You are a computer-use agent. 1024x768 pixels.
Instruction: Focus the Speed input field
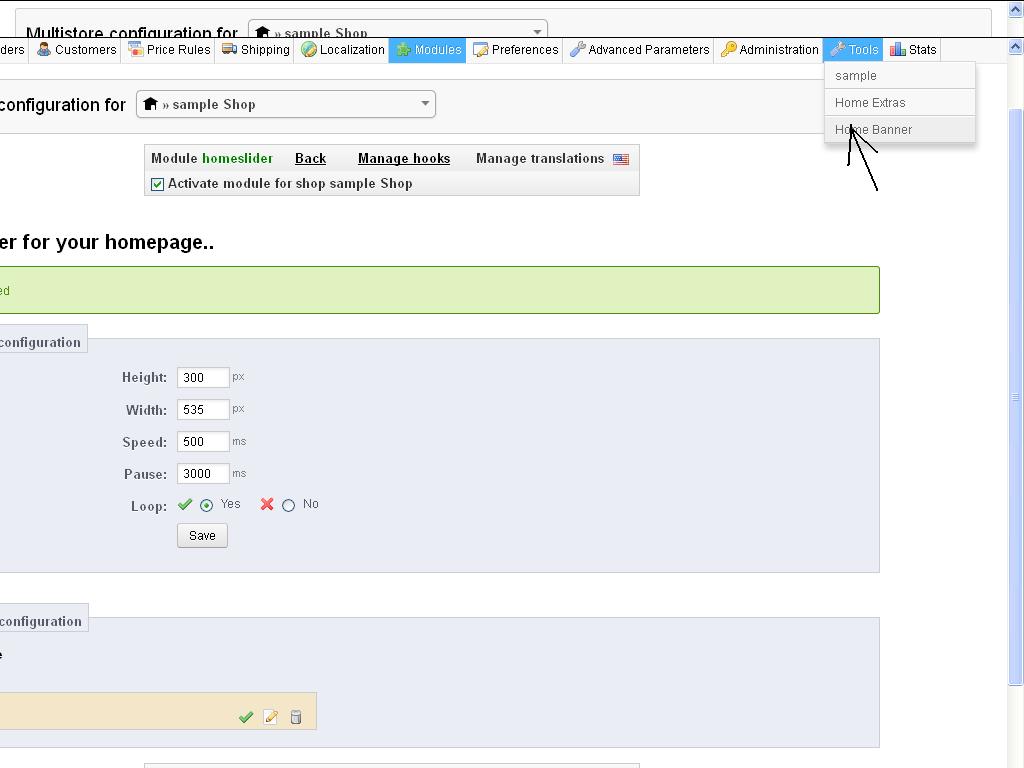203,441
